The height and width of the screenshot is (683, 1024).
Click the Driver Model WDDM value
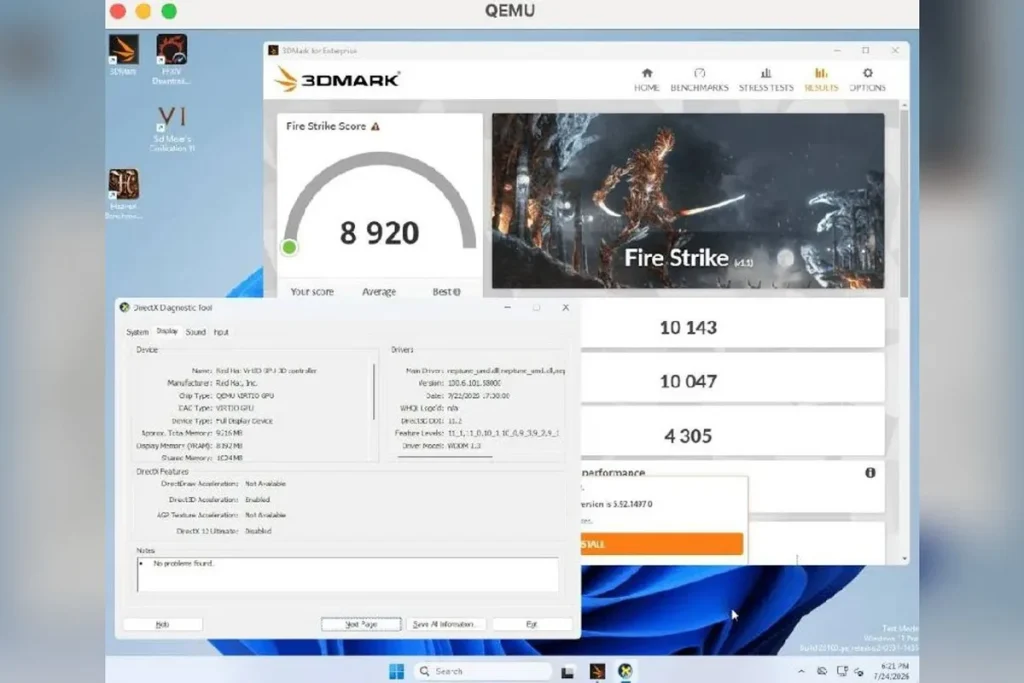(x=464, y=446)
